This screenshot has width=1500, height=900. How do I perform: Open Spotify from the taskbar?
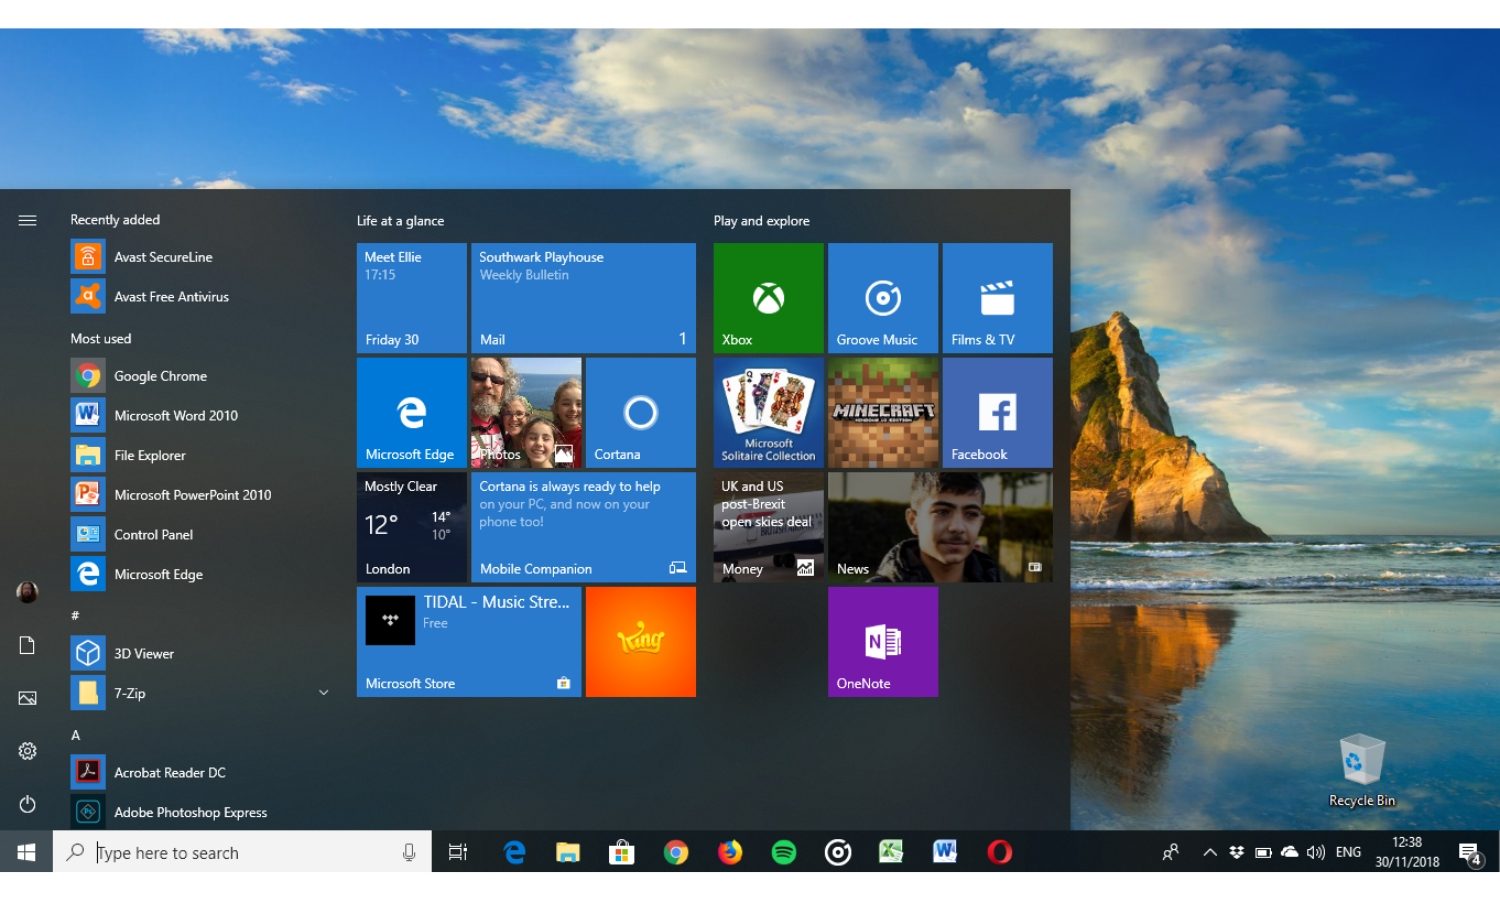[x=784, y=852]
